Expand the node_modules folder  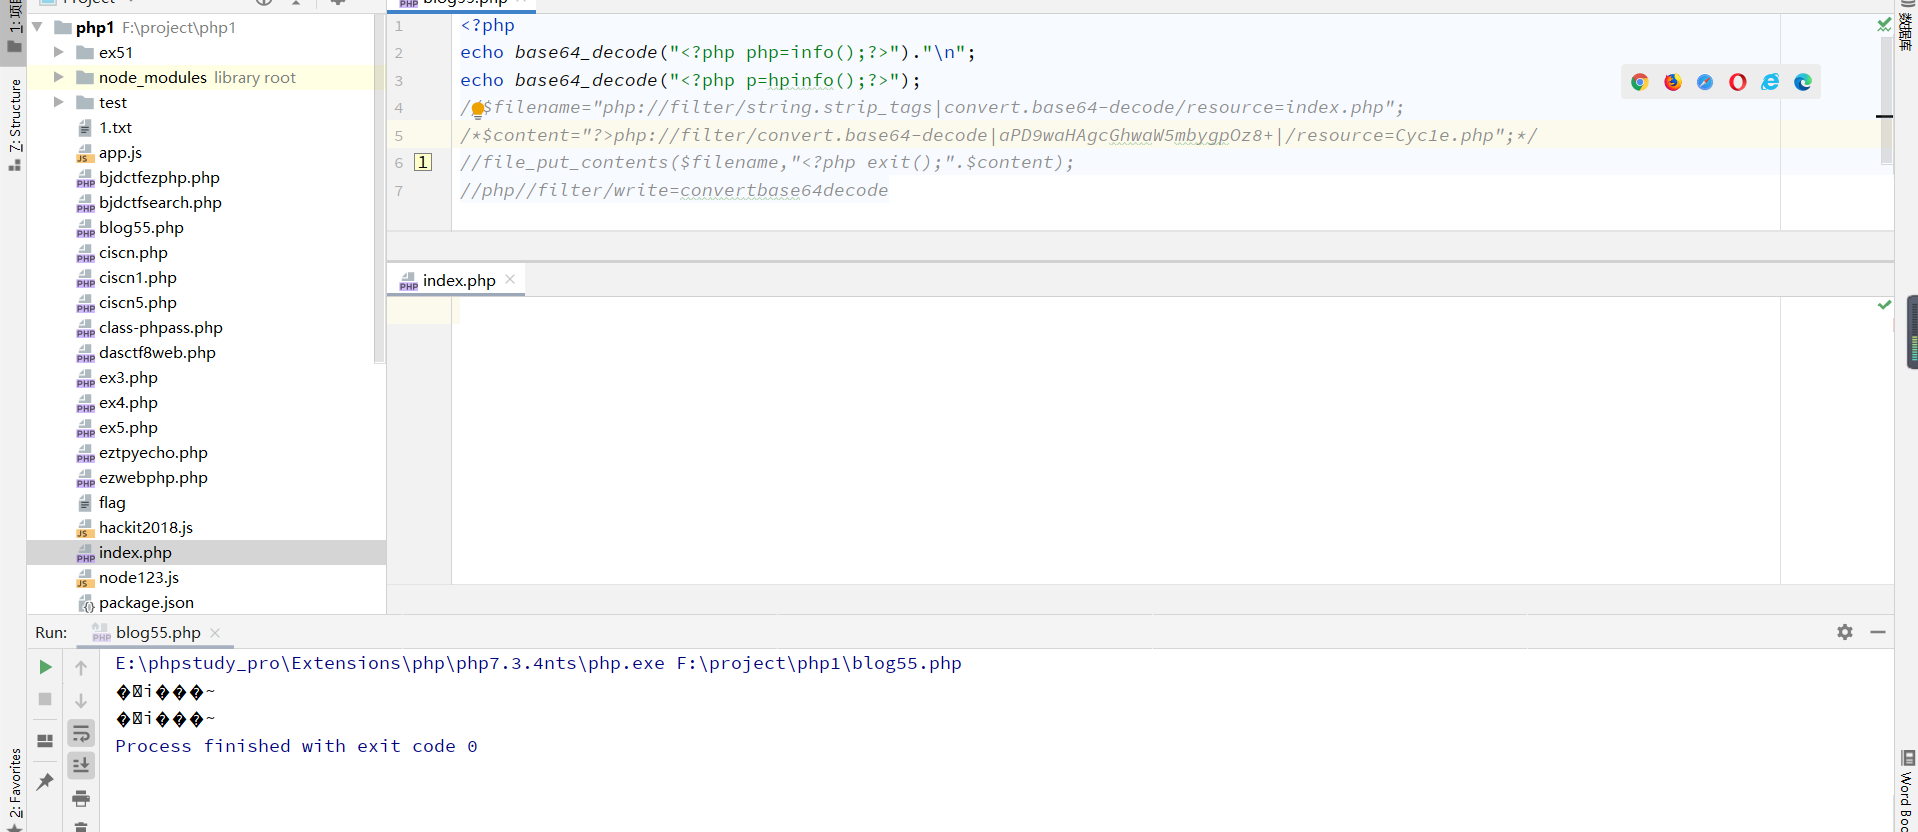coord(58,77)
